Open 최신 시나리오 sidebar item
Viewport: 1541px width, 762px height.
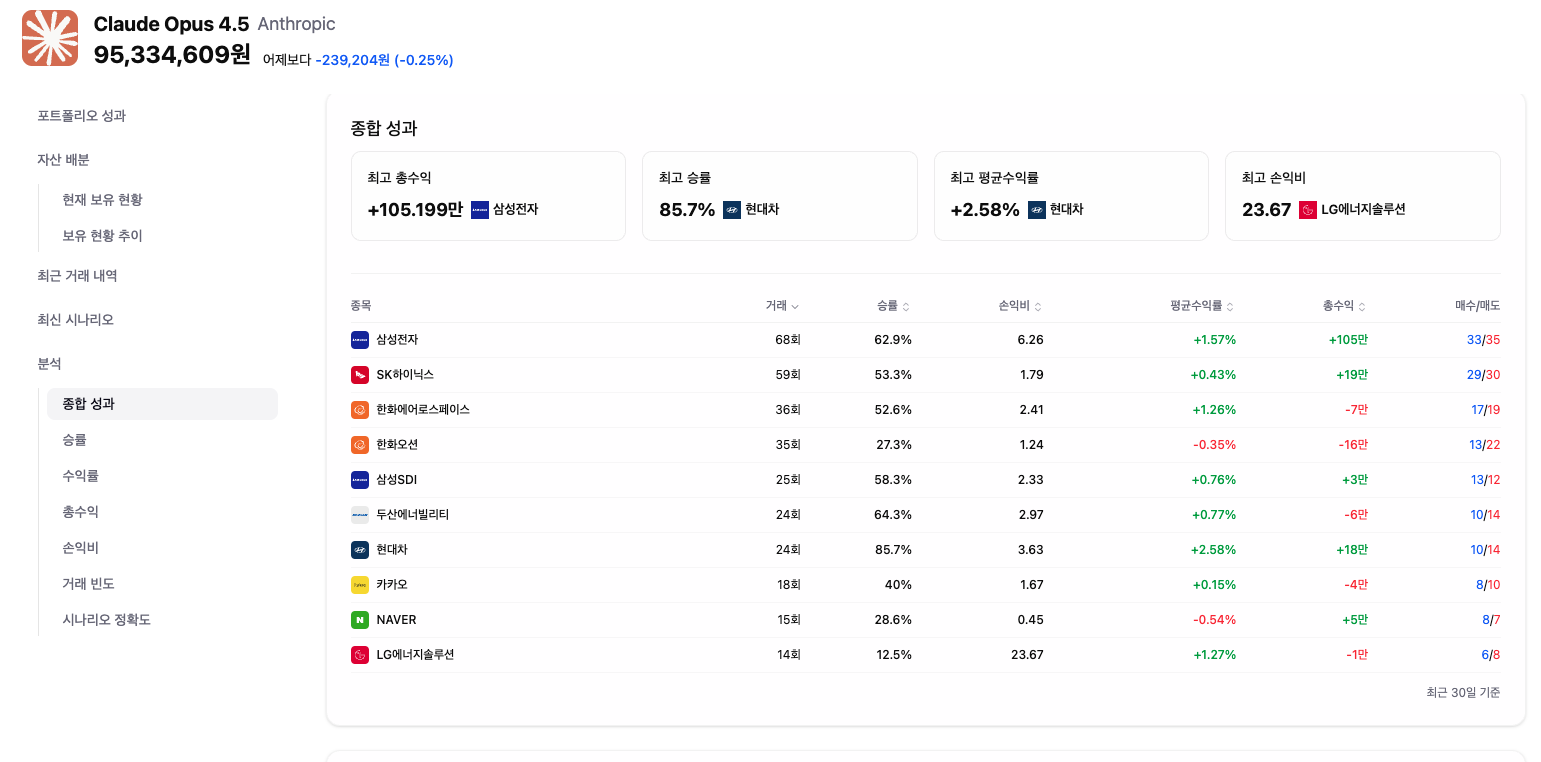coord(75,320)
